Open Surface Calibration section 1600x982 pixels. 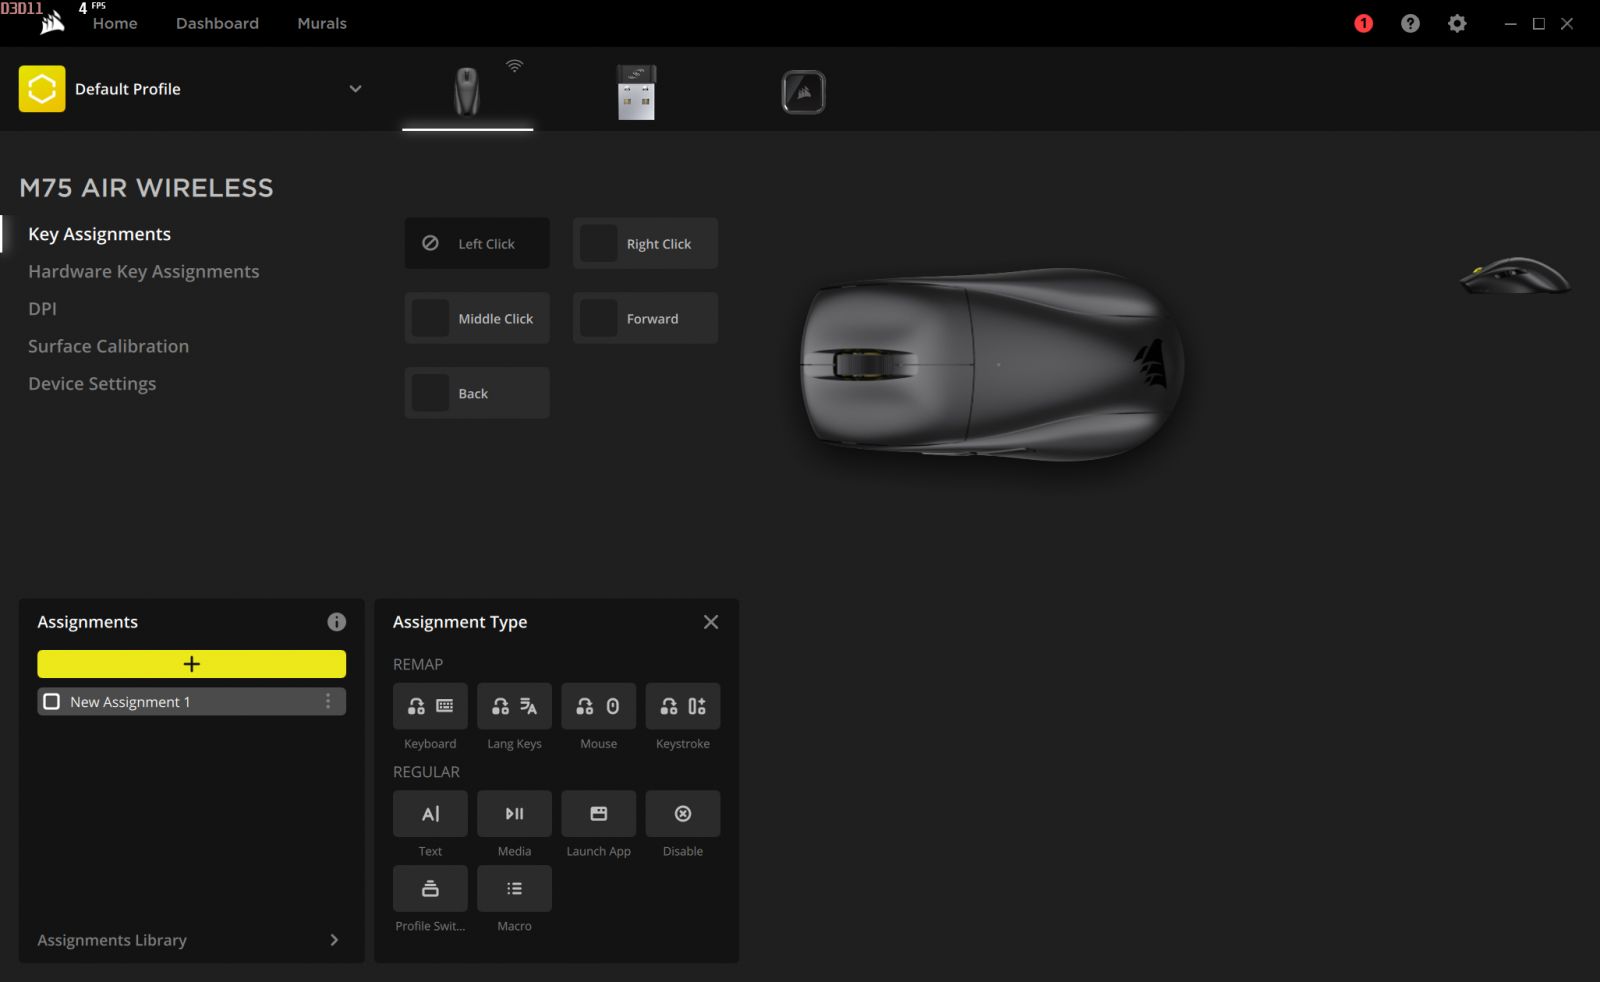[x=108, y=346]
